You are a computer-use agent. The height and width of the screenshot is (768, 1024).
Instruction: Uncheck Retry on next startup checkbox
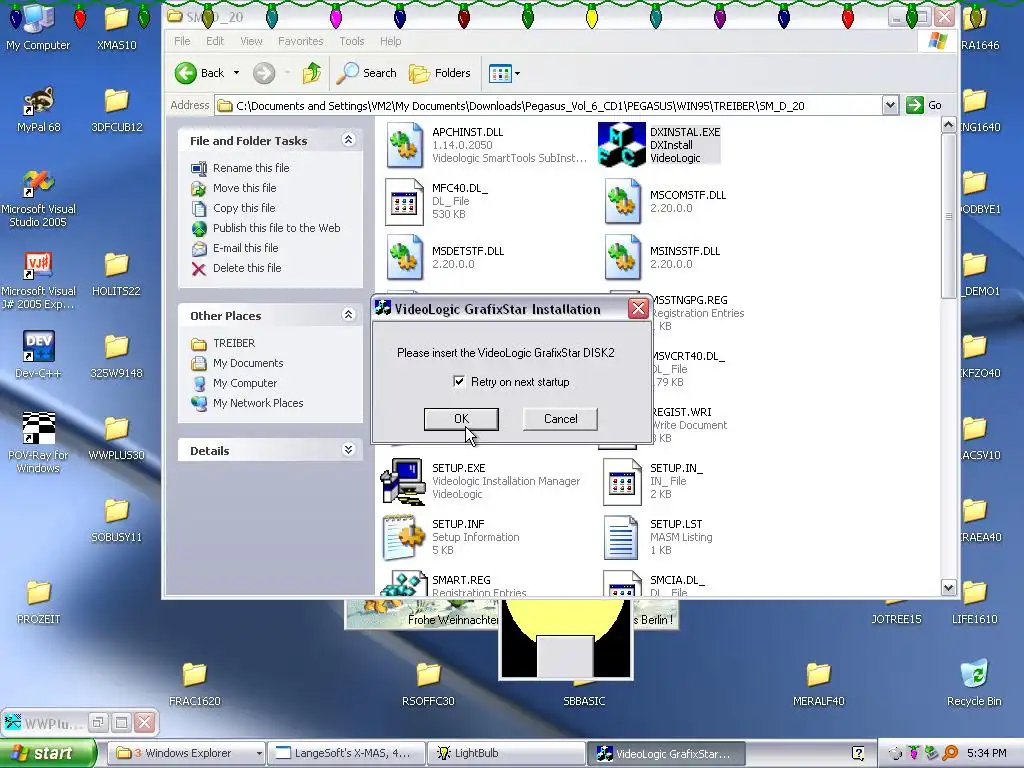pos(459,381)
